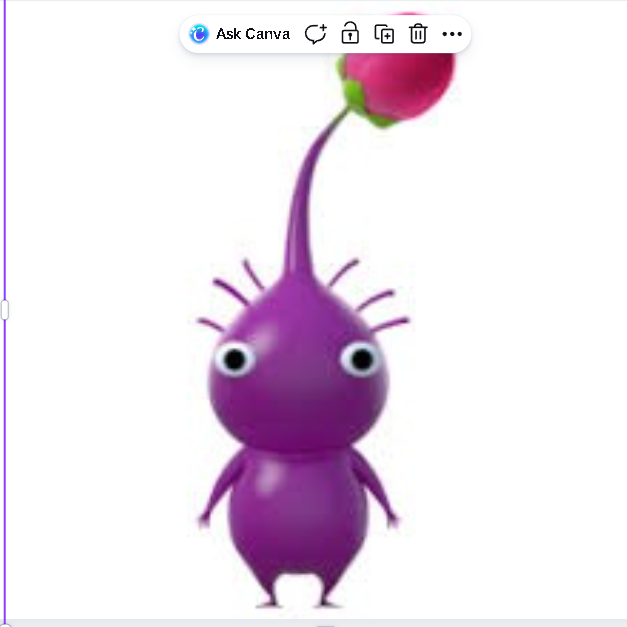Click the white side-handle on left edge
This screenshot has height=627, width=627.
[x=5, y=310]
